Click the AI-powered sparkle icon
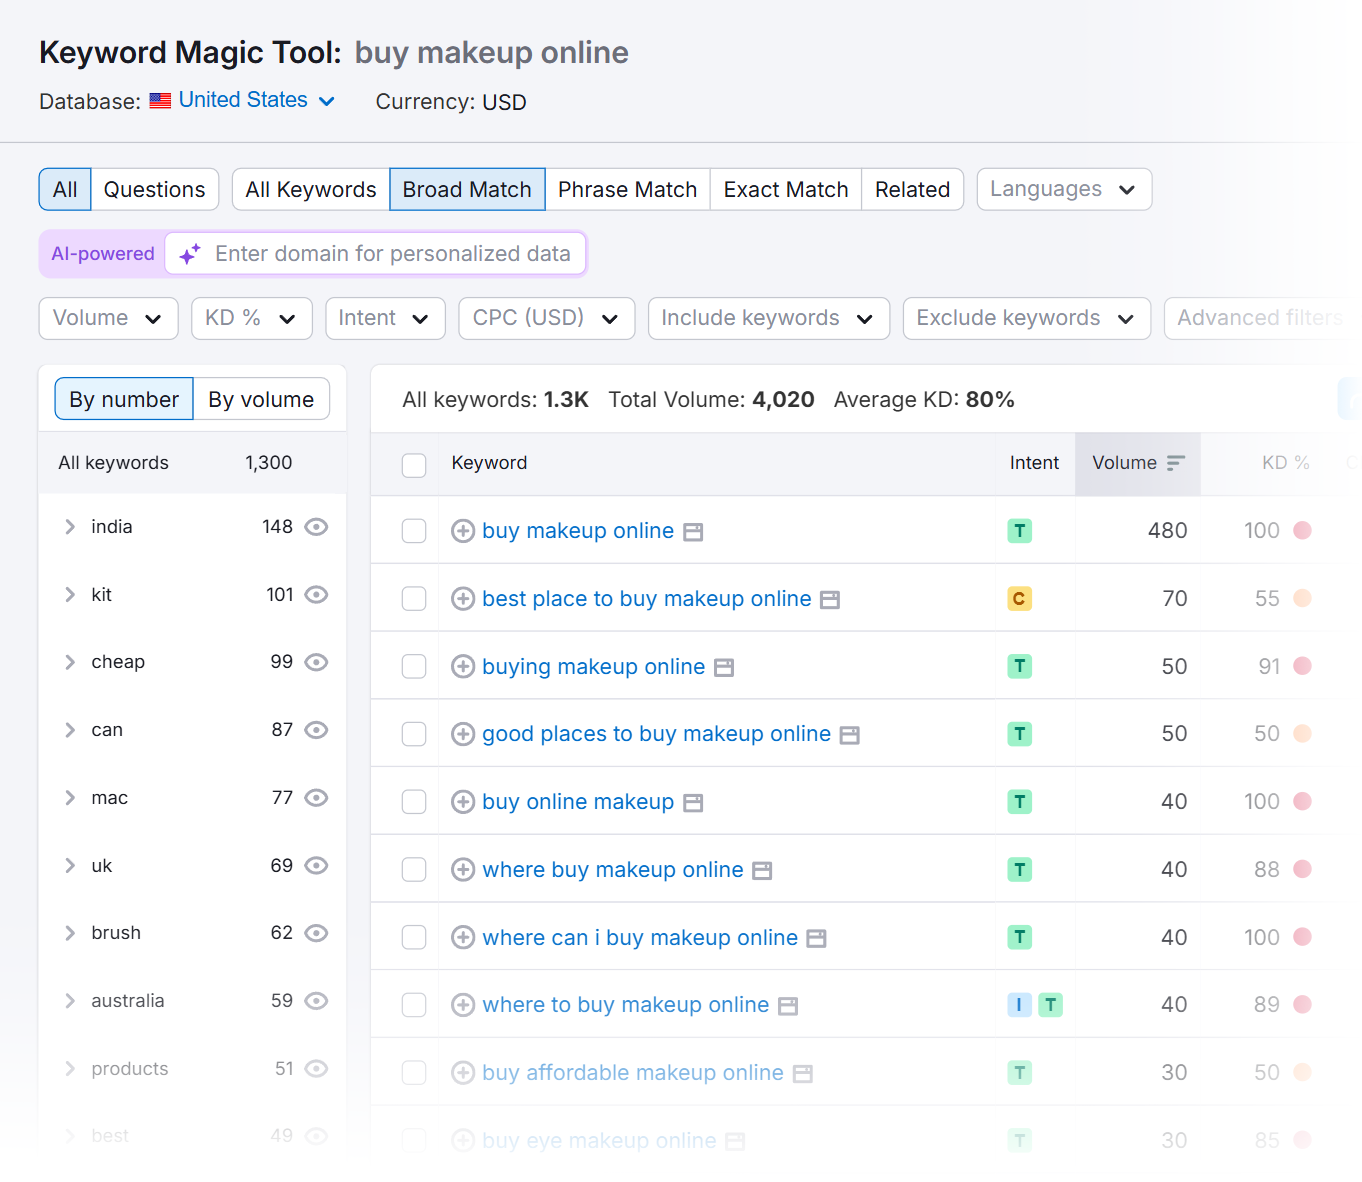Screen dimensions: 1362x1182 (189, 254)
